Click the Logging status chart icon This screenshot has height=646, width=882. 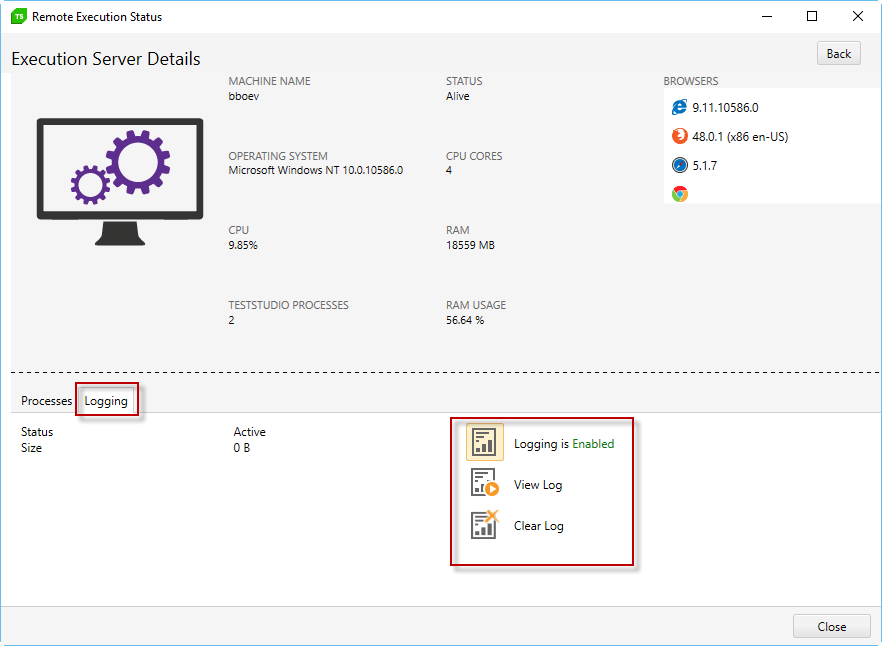[484, 441]
